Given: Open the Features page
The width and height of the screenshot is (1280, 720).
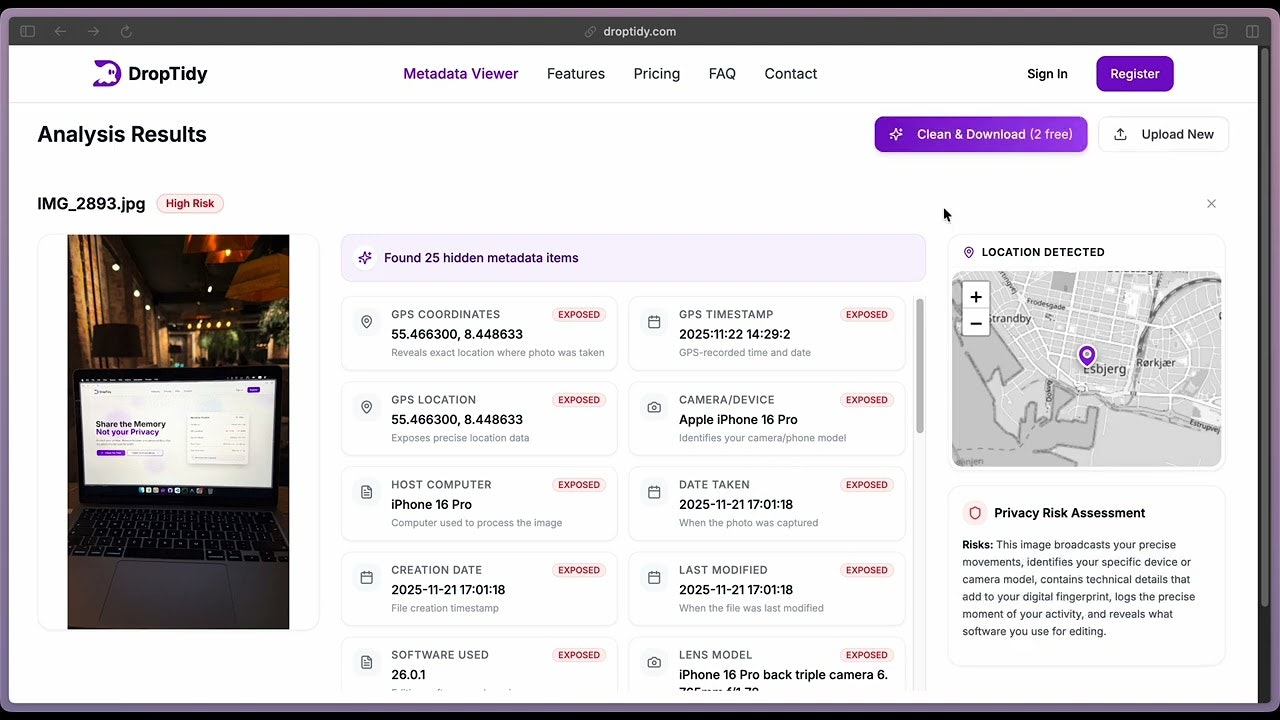Looking at the screenshot, I should click(x=575, y=73).
